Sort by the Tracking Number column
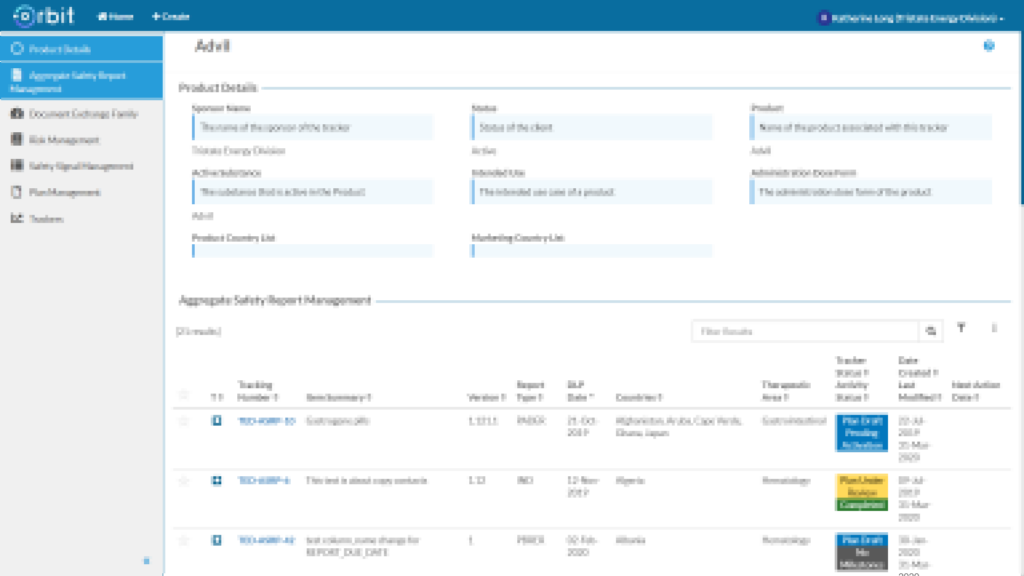This screenshot has height=576, width=1024. pos(257,391)
